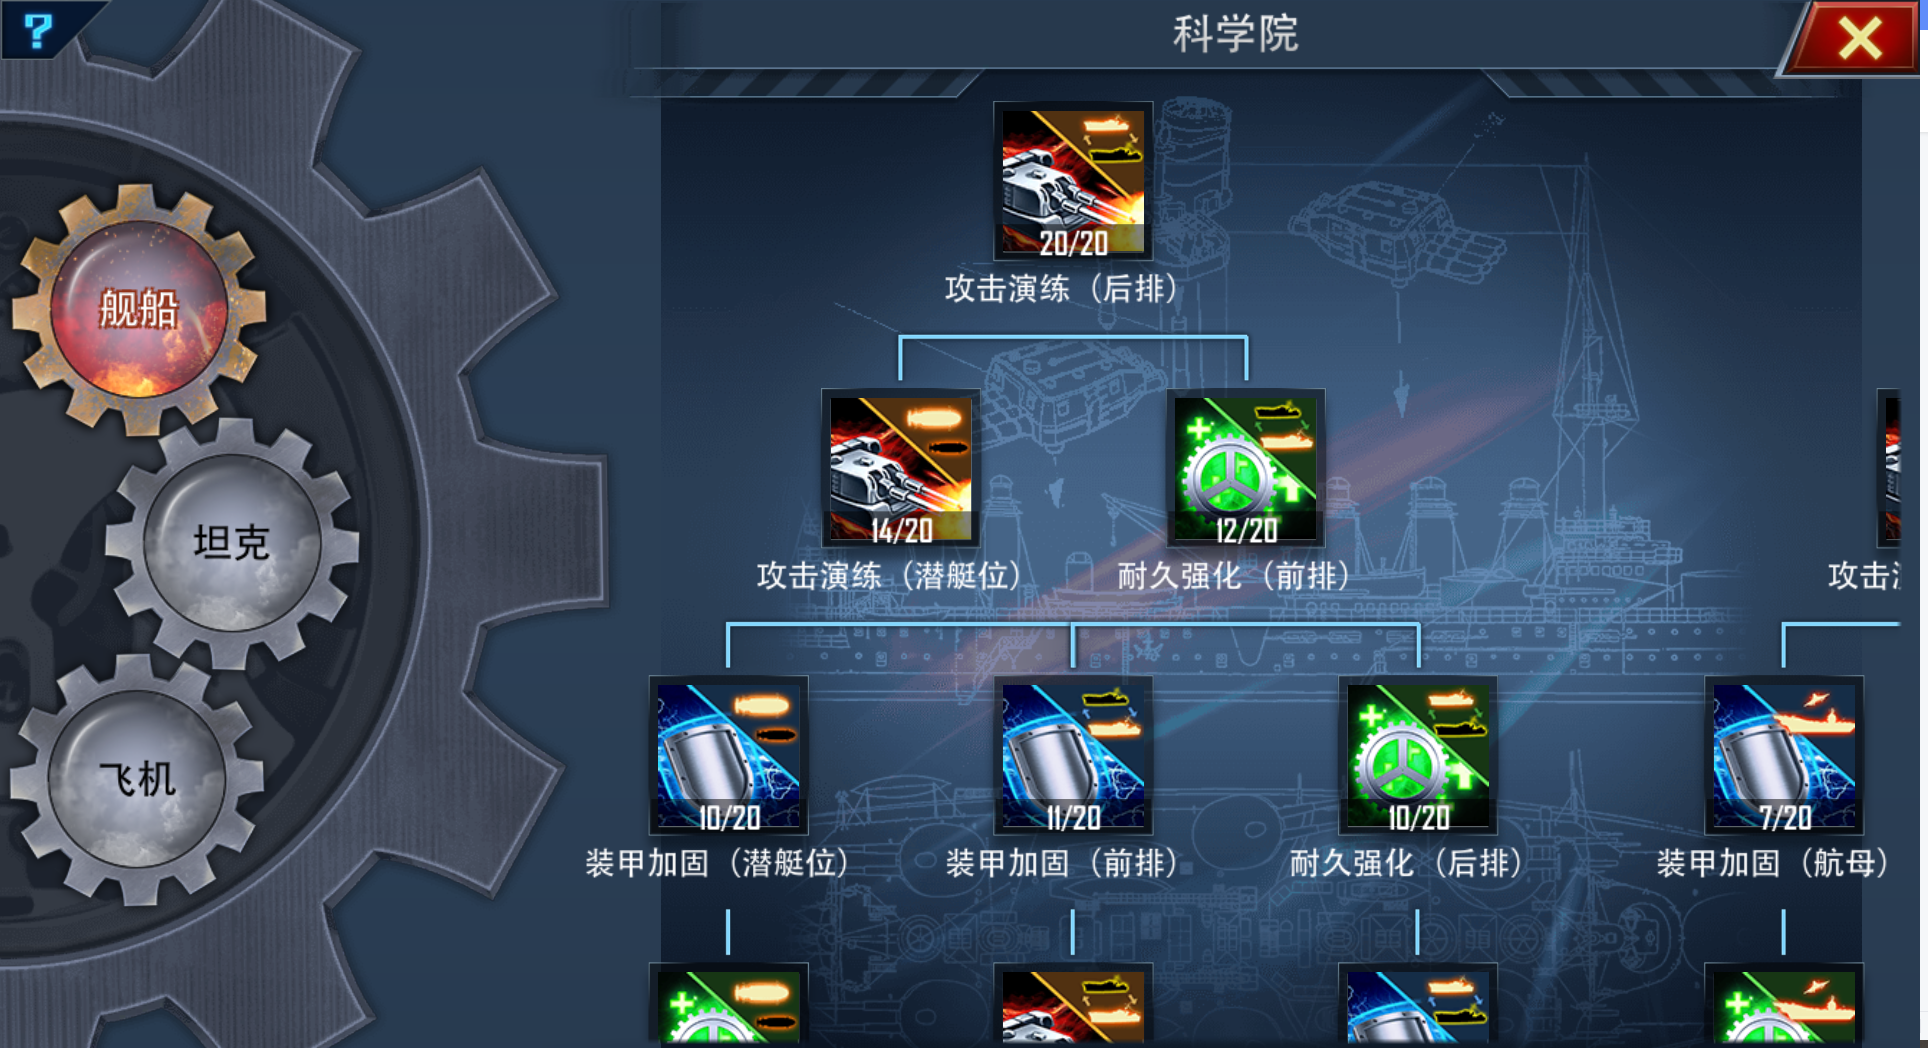
Task: Select the 耐久强化（后排） 10/20 icon
Action: [x=1418, y=755]
